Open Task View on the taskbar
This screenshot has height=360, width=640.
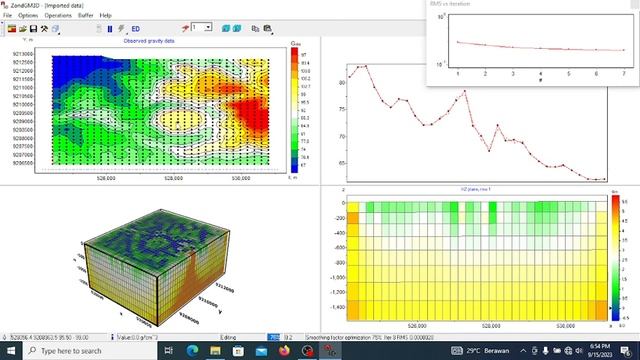(x=169, y=351)
